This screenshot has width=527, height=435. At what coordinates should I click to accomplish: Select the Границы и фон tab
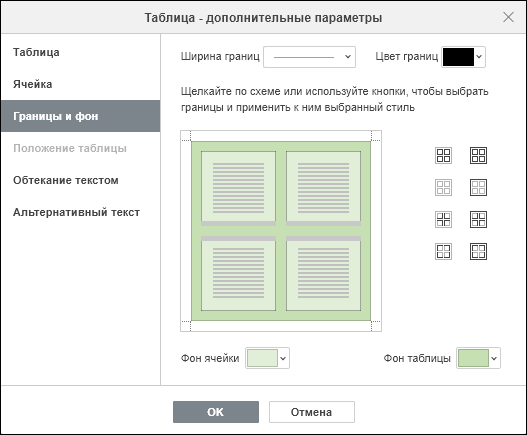pyautogui.click(x=80, y=116)
